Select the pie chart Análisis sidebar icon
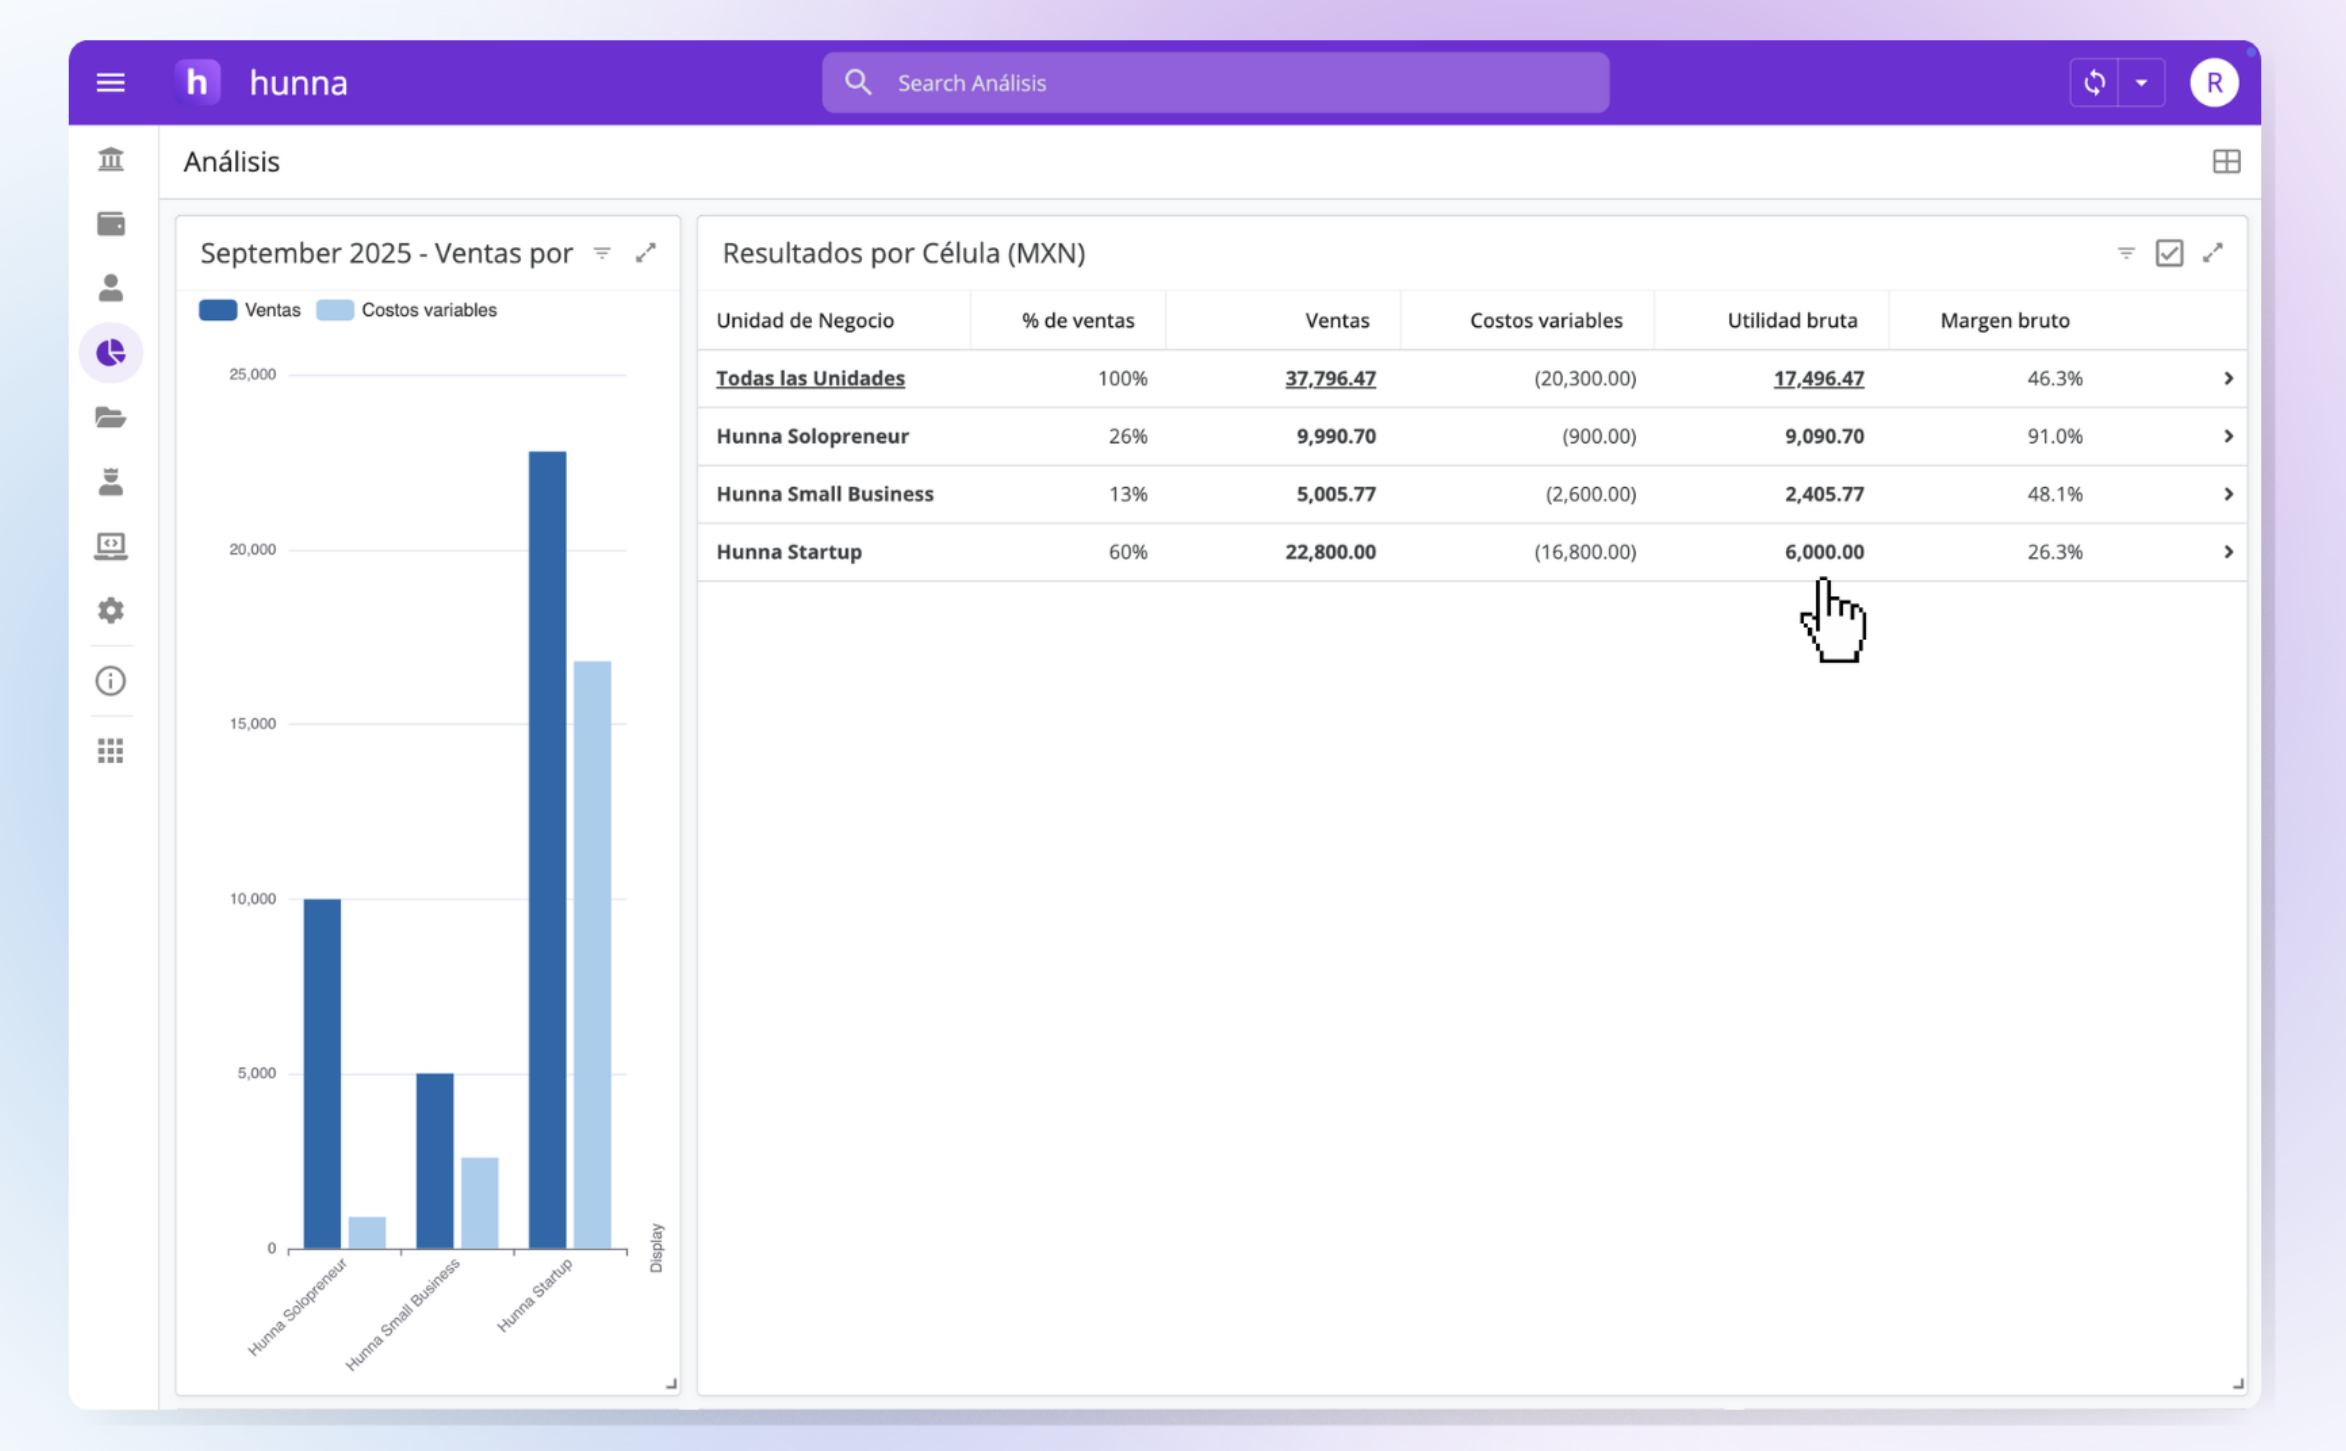 (111, 353)
